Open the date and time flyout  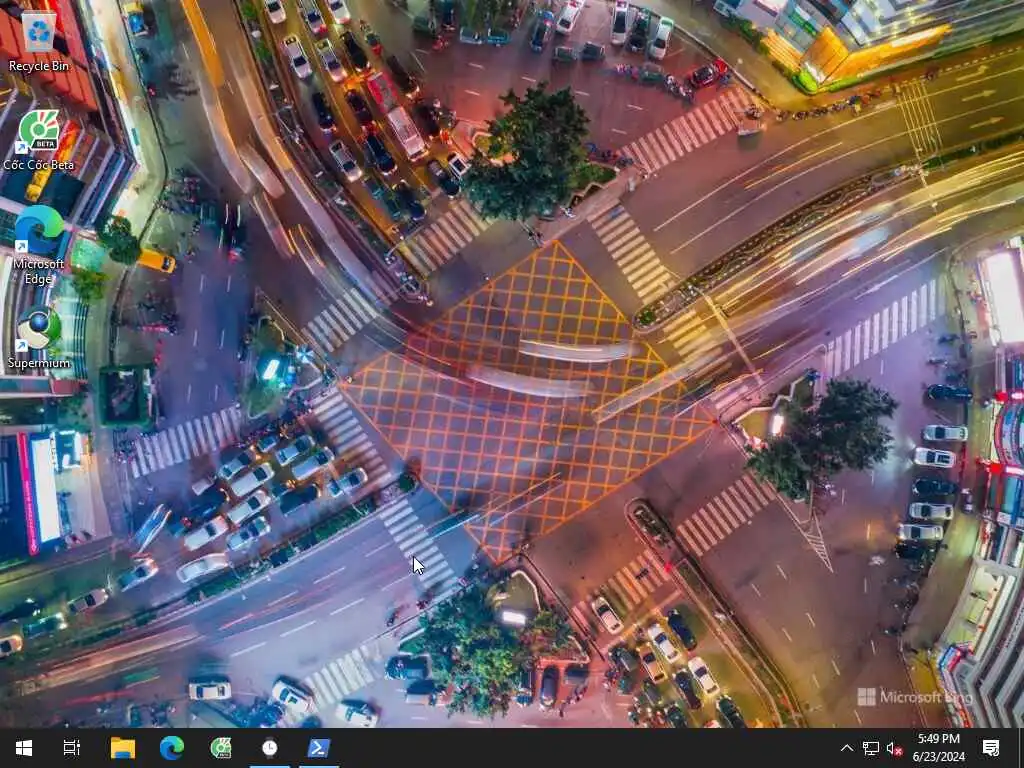tap(938, 748)
